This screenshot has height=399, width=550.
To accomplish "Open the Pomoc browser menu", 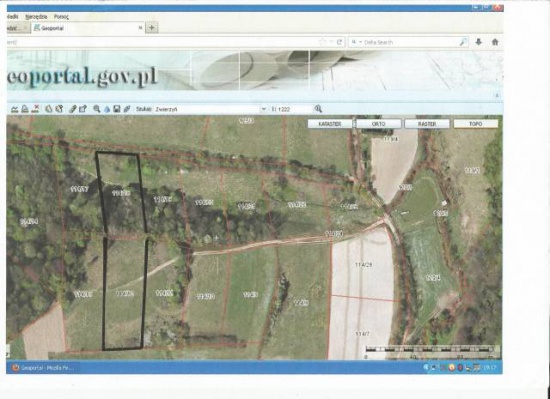I will (61, 17).
